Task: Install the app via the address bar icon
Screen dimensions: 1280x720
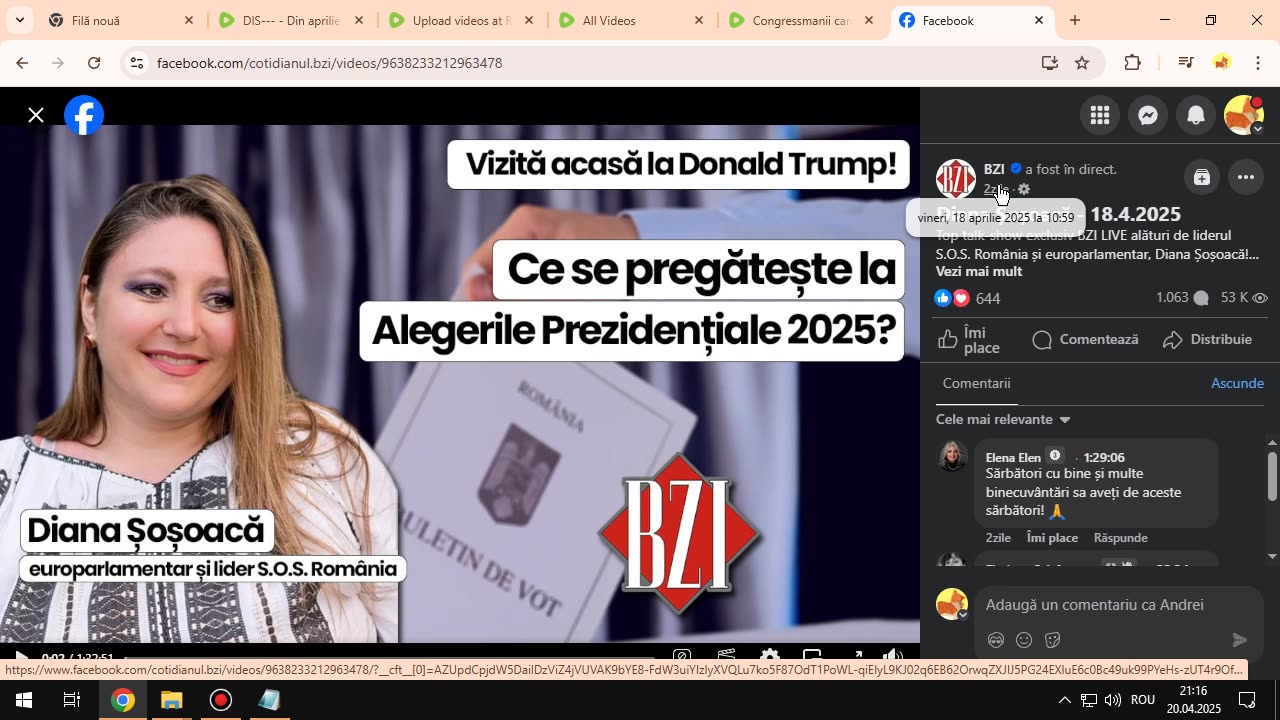Action: [x=1049, y=63]
